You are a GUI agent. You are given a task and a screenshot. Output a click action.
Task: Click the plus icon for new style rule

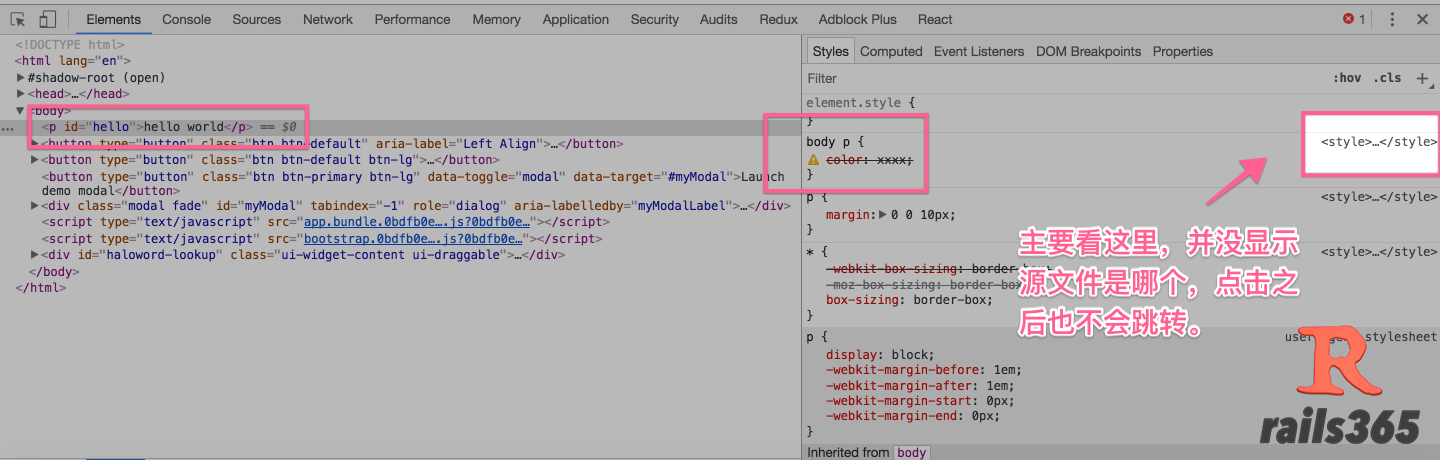pyautogui.click(x=1423, y=78)
